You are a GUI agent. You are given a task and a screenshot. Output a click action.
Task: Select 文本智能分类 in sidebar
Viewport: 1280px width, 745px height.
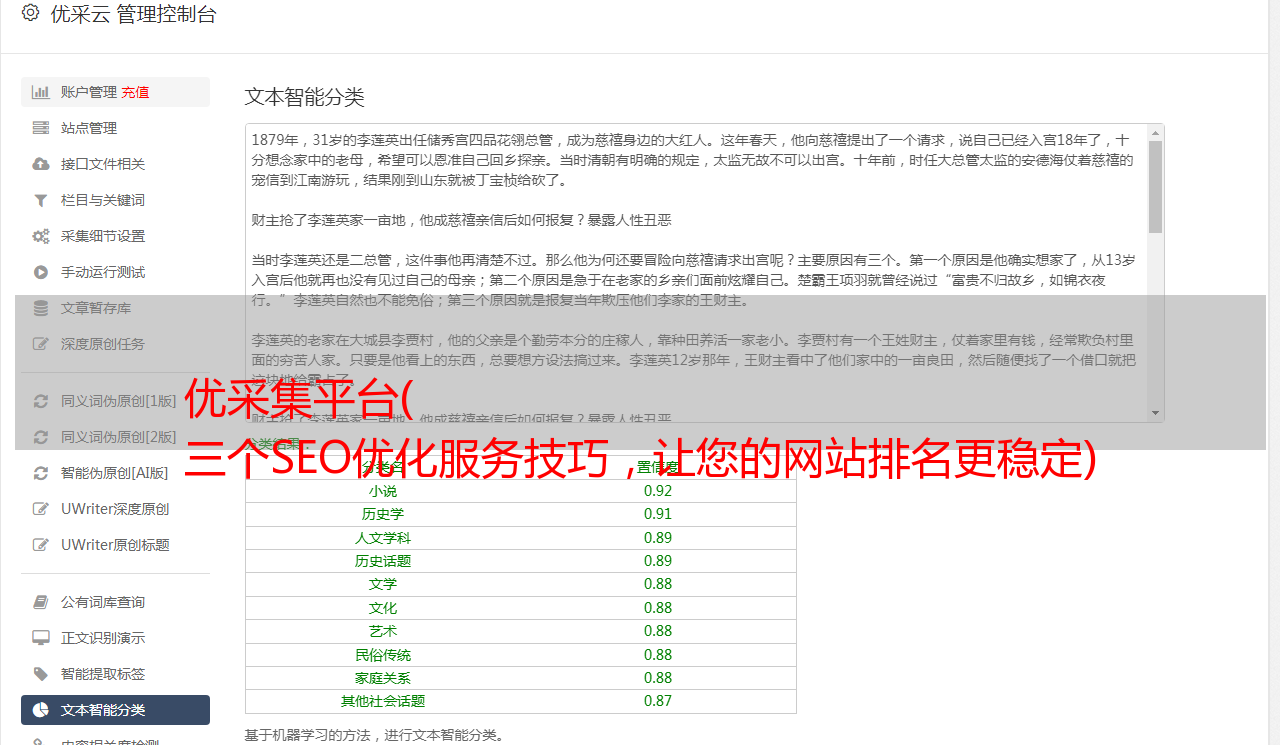(x=115, y=710)
